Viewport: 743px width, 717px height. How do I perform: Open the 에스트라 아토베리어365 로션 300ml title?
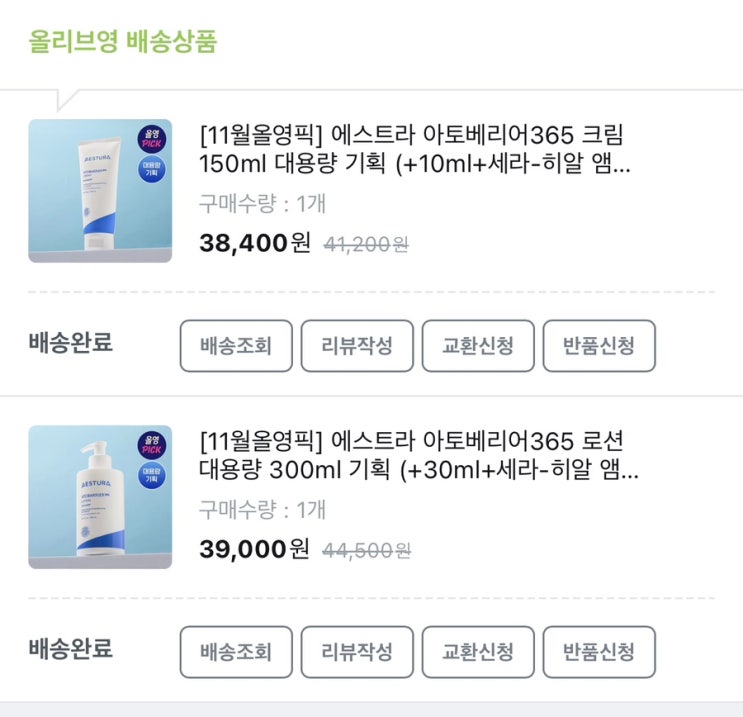tap(415, 455)
